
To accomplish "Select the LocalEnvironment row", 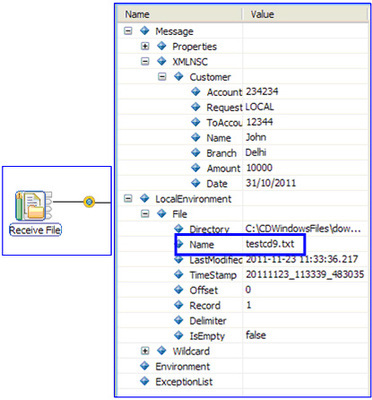I will (243, 199).
